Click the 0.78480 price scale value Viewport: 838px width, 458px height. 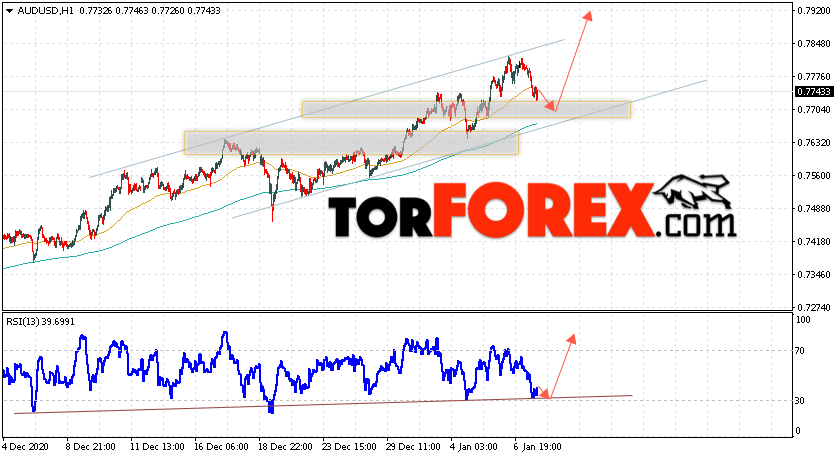click(x=813, y=44)
